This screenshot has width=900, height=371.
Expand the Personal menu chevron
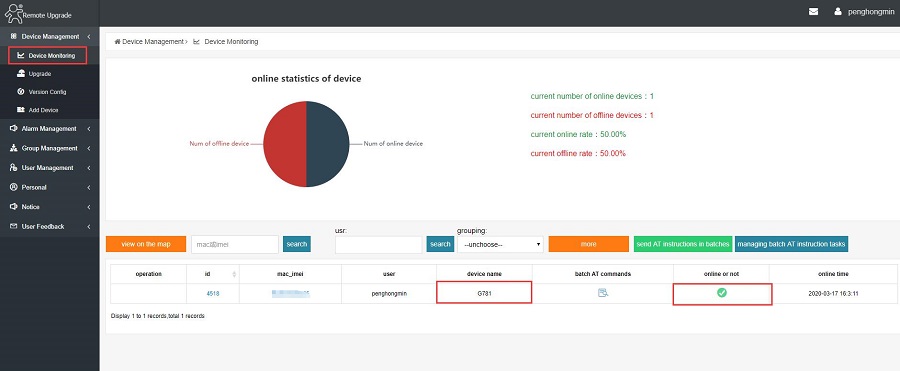[x=89, y=187]
